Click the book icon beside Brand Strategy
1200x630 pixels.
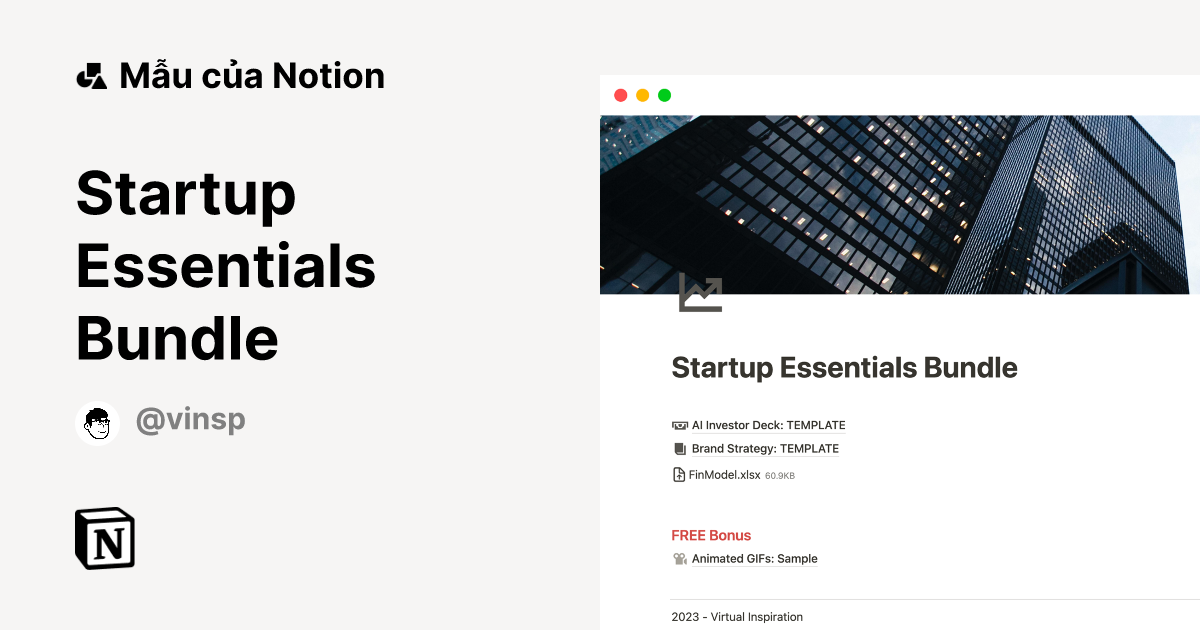(679, 448)
